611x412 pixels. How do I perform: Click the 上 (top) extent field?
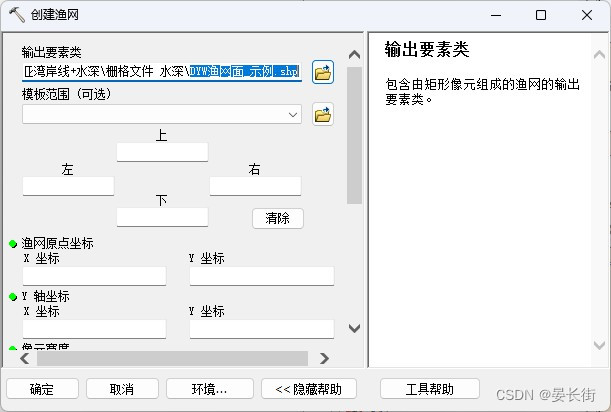pyautogui.click(x=162, y=152)
